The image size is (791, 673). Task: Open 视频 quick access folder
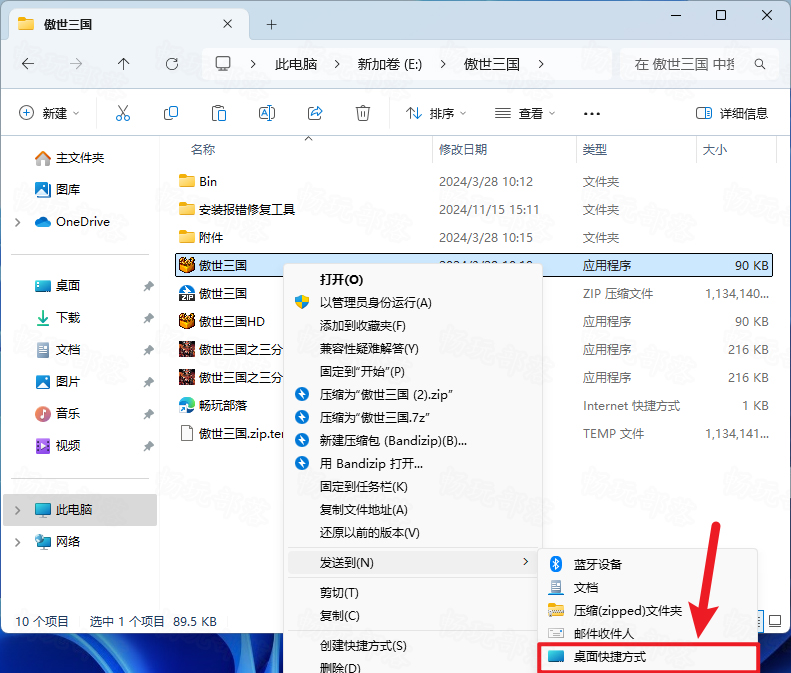[58, 446]
